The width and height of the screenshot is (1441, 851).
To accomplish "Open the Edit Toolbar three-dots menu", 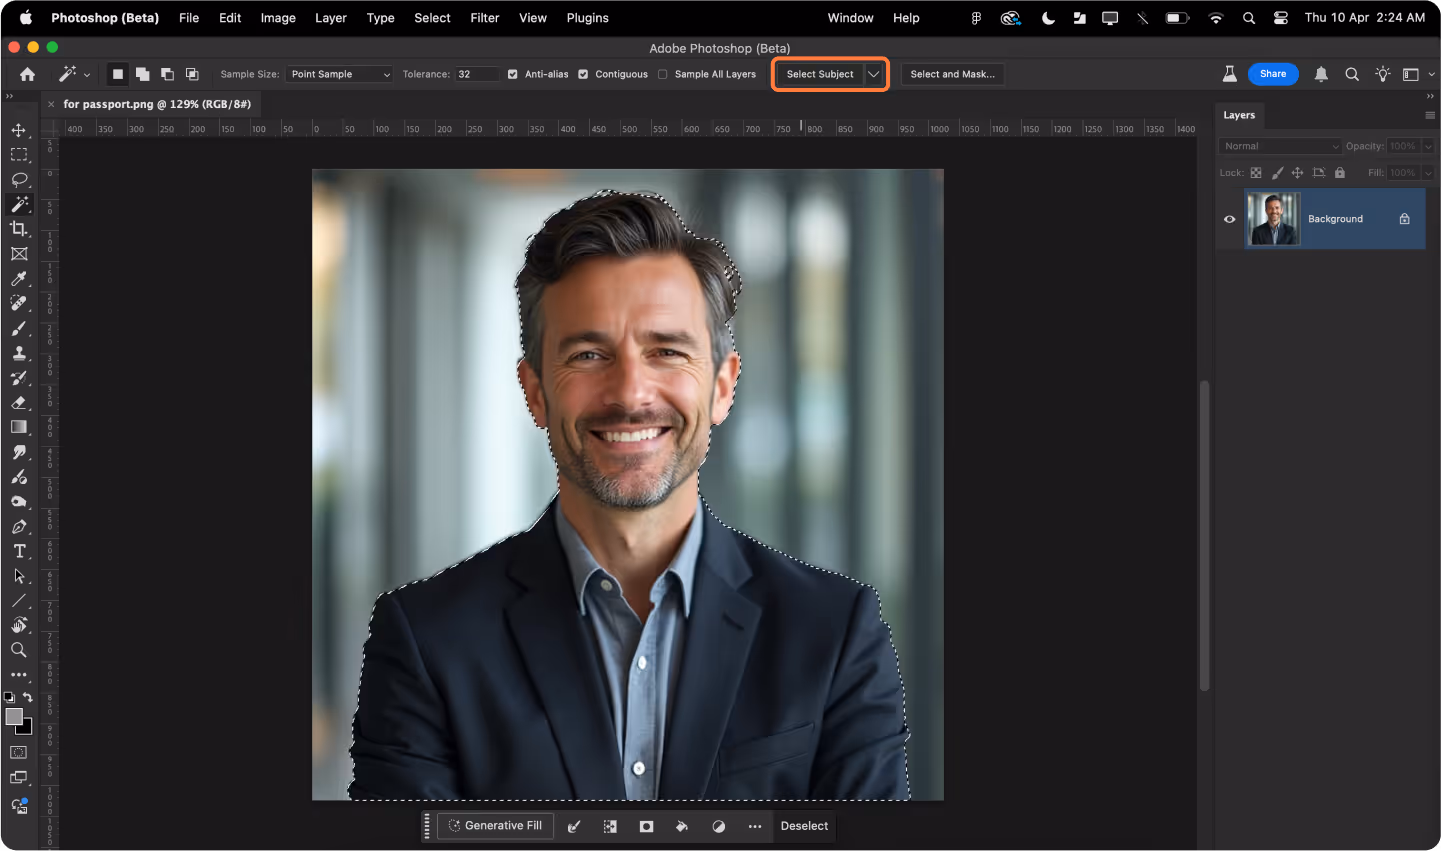I will tap(19, 675).
